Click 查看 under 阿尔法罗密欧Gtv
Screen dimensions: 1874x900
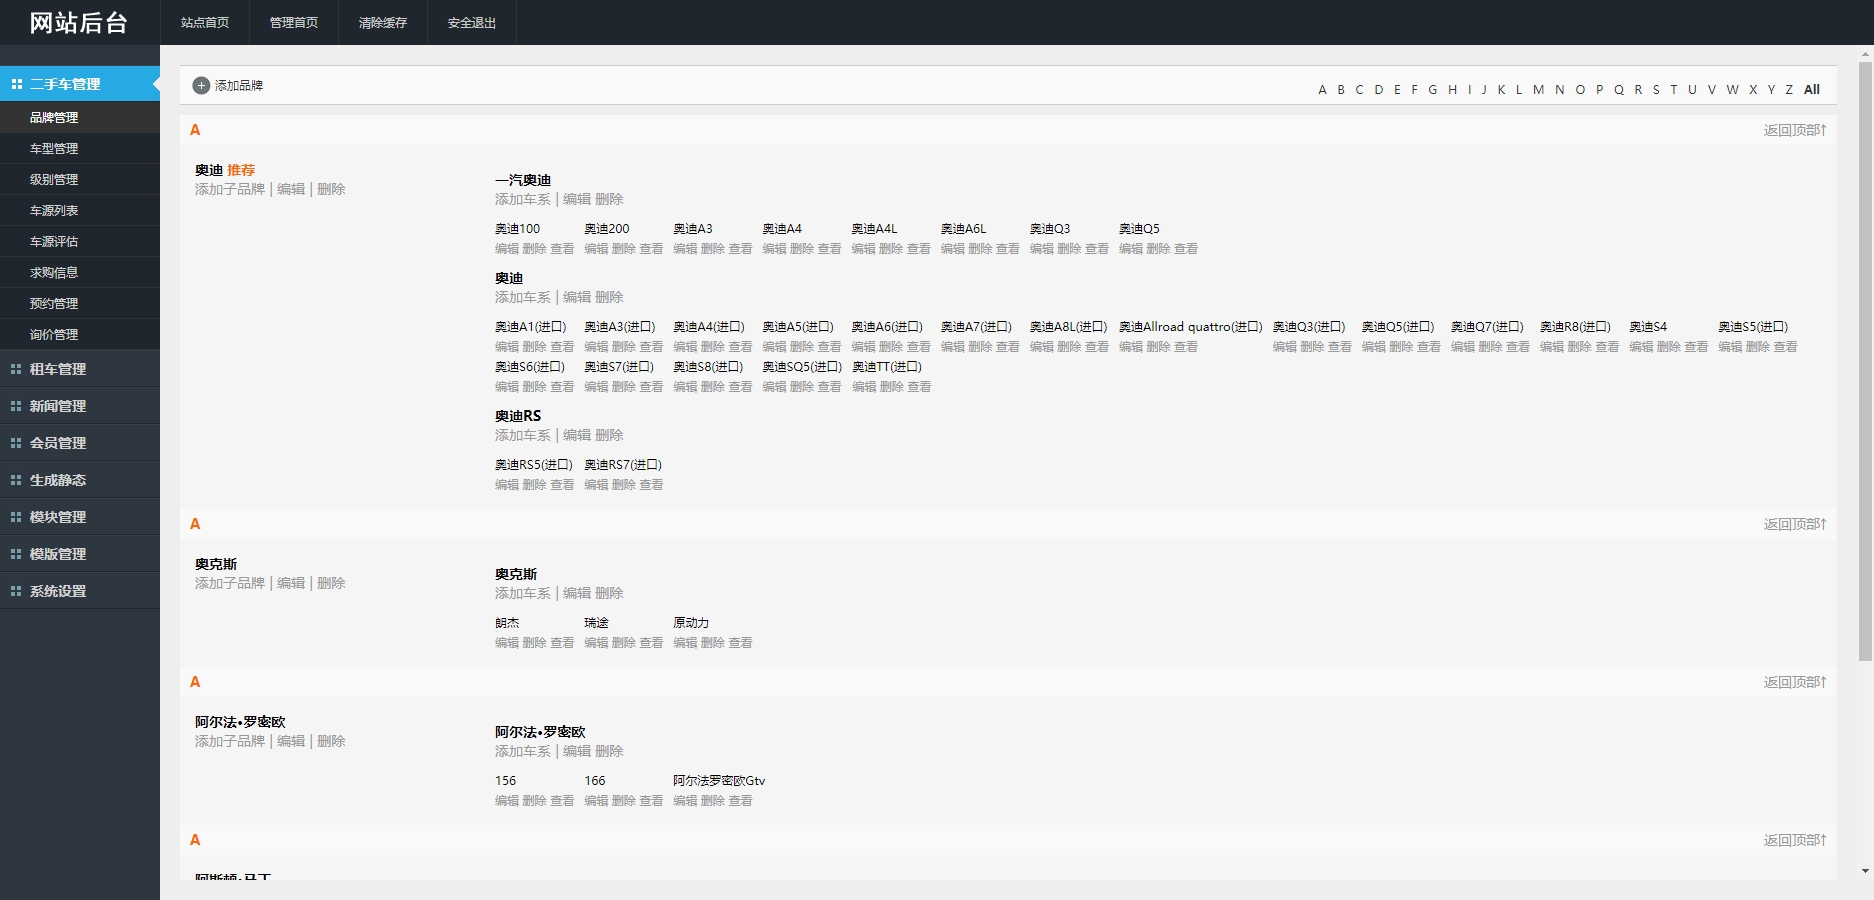tap(740, 801)
